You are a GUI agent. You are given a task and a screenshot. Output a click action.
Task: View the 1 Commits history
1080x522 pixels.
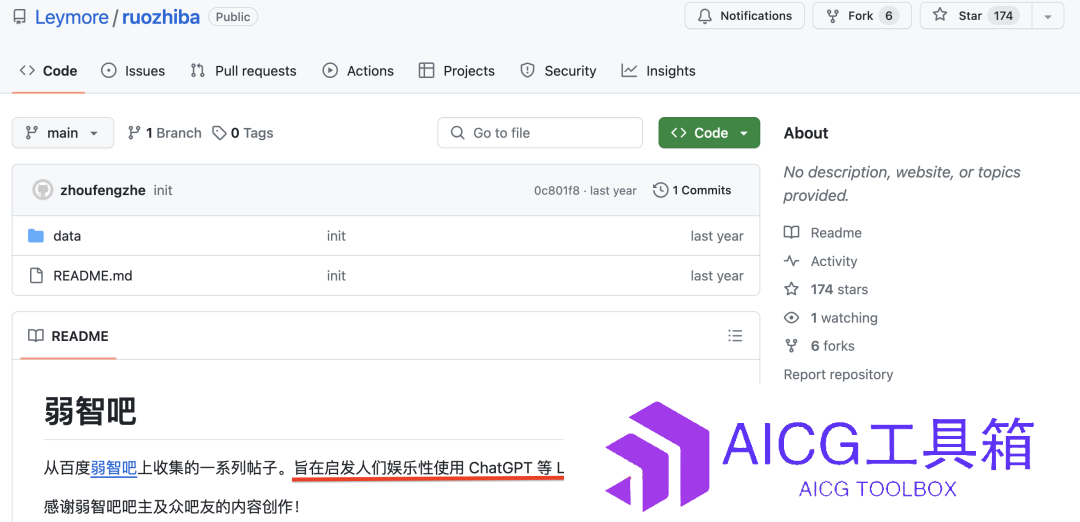click(692, 190)
